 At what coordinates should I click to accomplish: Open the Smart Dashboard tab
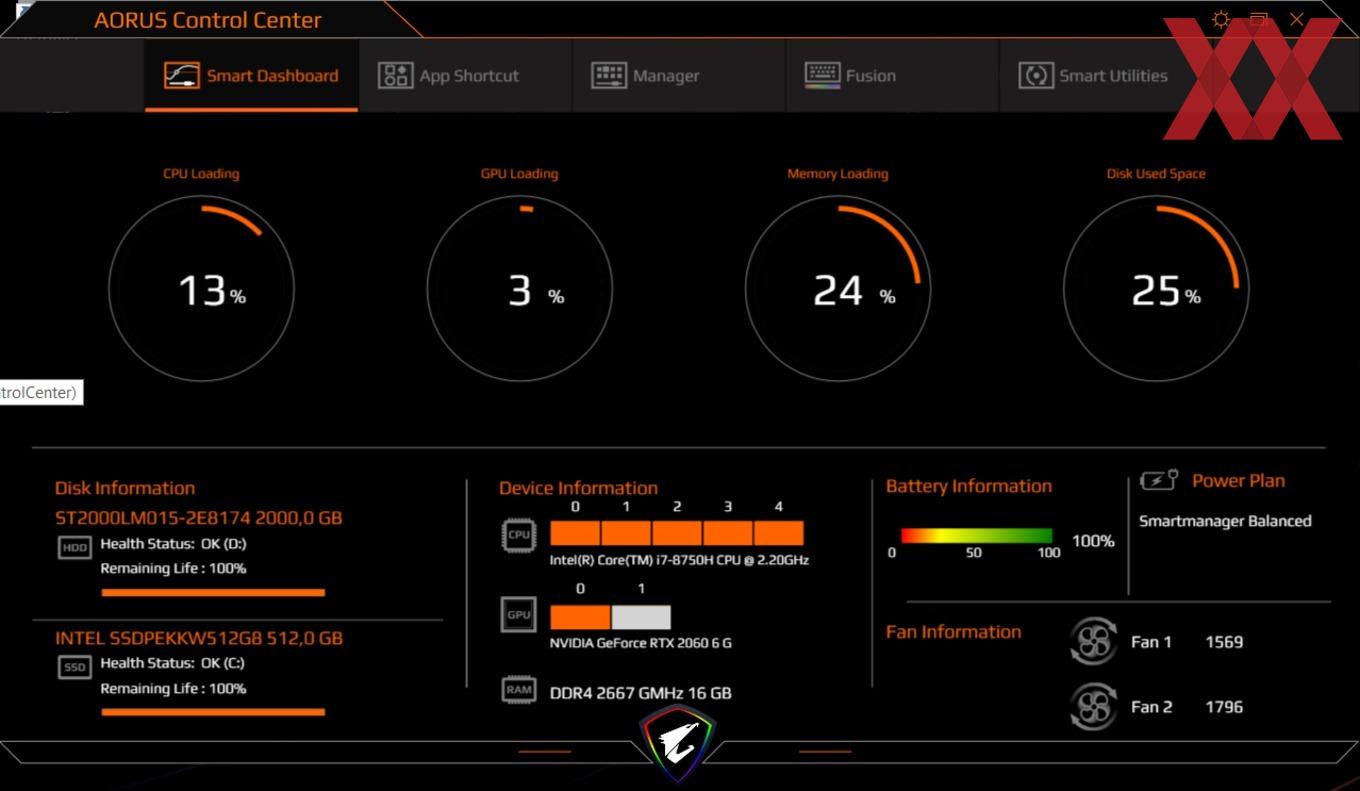(x=252, y=76)
